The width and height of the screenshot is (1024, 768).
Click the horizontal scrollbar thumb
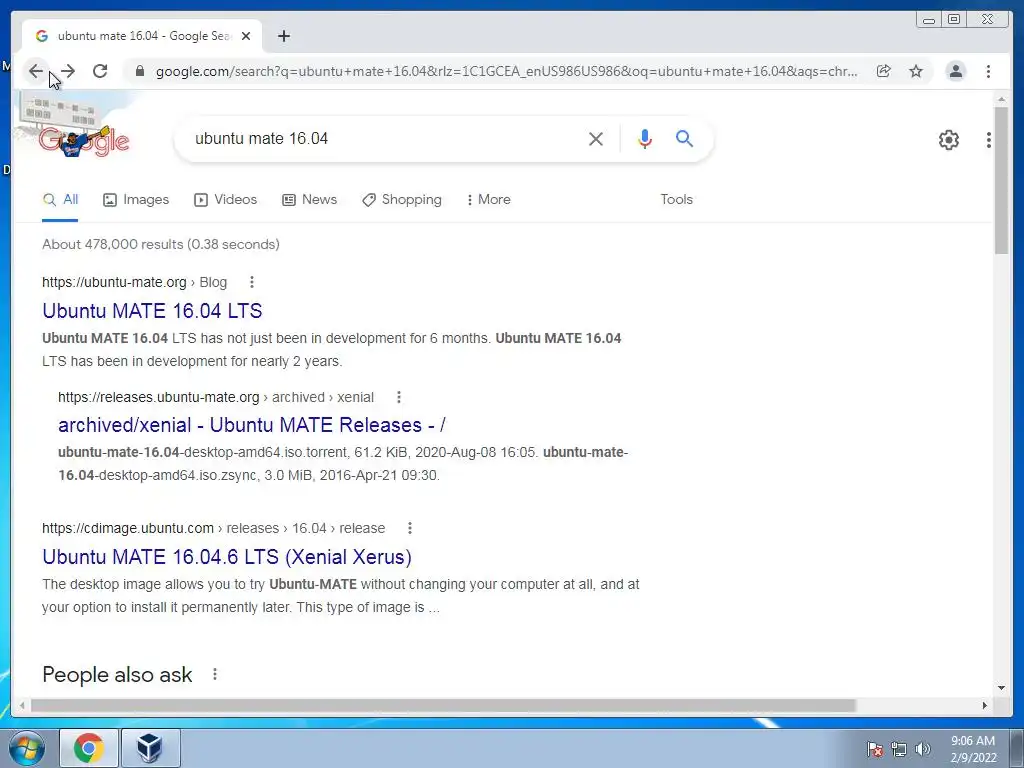[x=443, y=705]
